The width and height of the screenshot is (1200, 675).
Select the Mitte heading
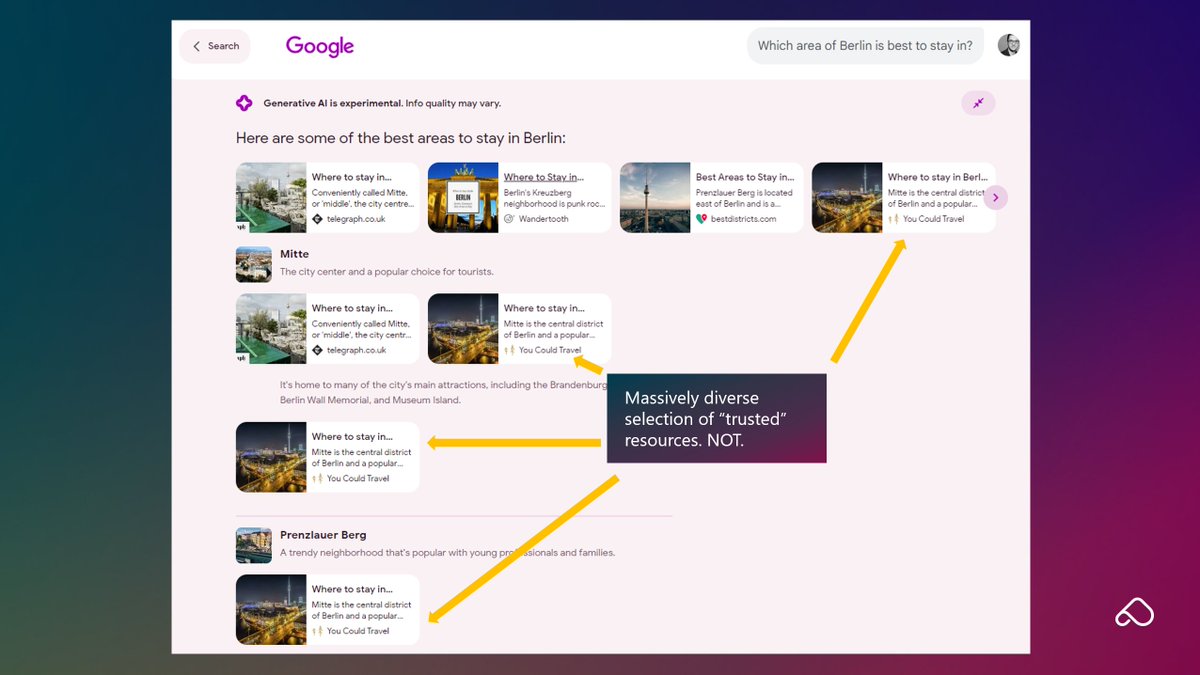click(295, 254)
